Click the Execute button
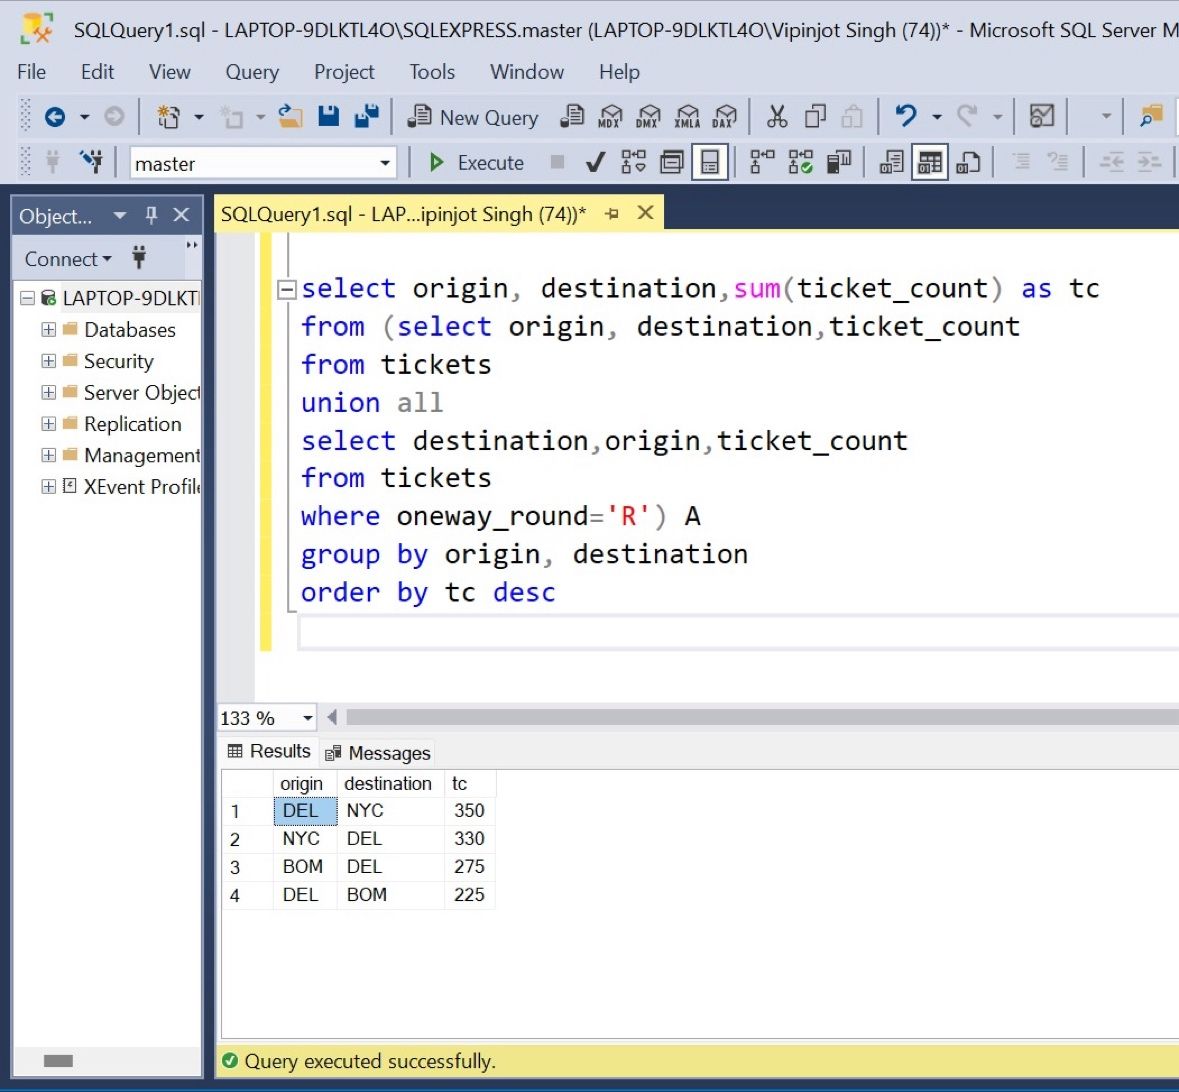The height and width of the screenshot is (1092, 1179). (x=477, y=163)
